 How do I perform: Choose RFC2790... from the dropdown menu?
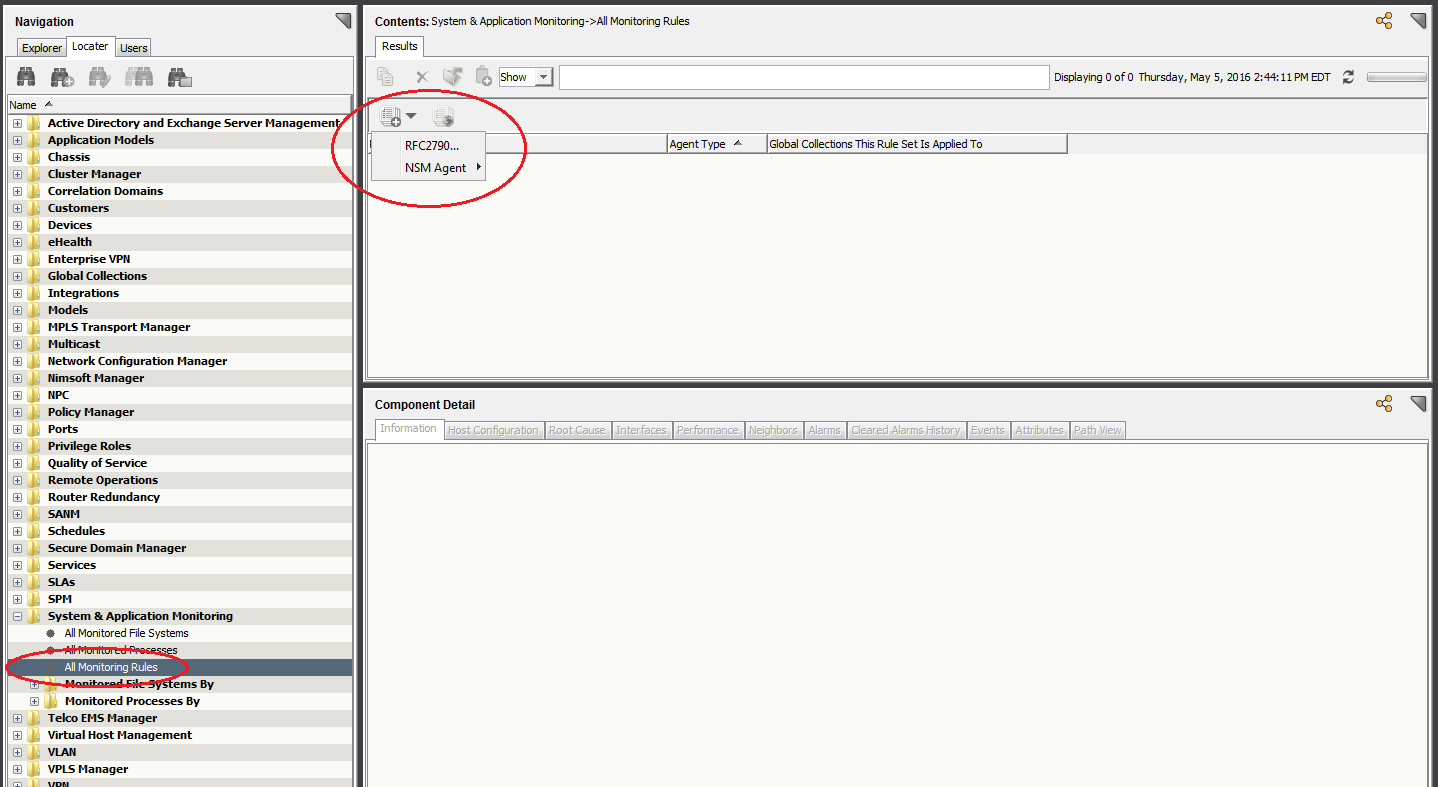[432, 146]
